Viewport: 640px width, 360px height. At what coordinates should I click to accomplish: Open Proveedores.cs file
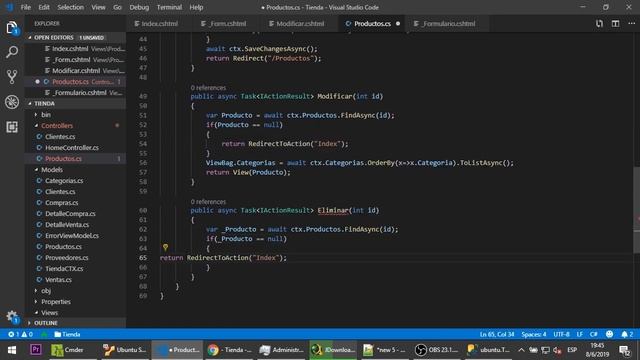(75, 258)
